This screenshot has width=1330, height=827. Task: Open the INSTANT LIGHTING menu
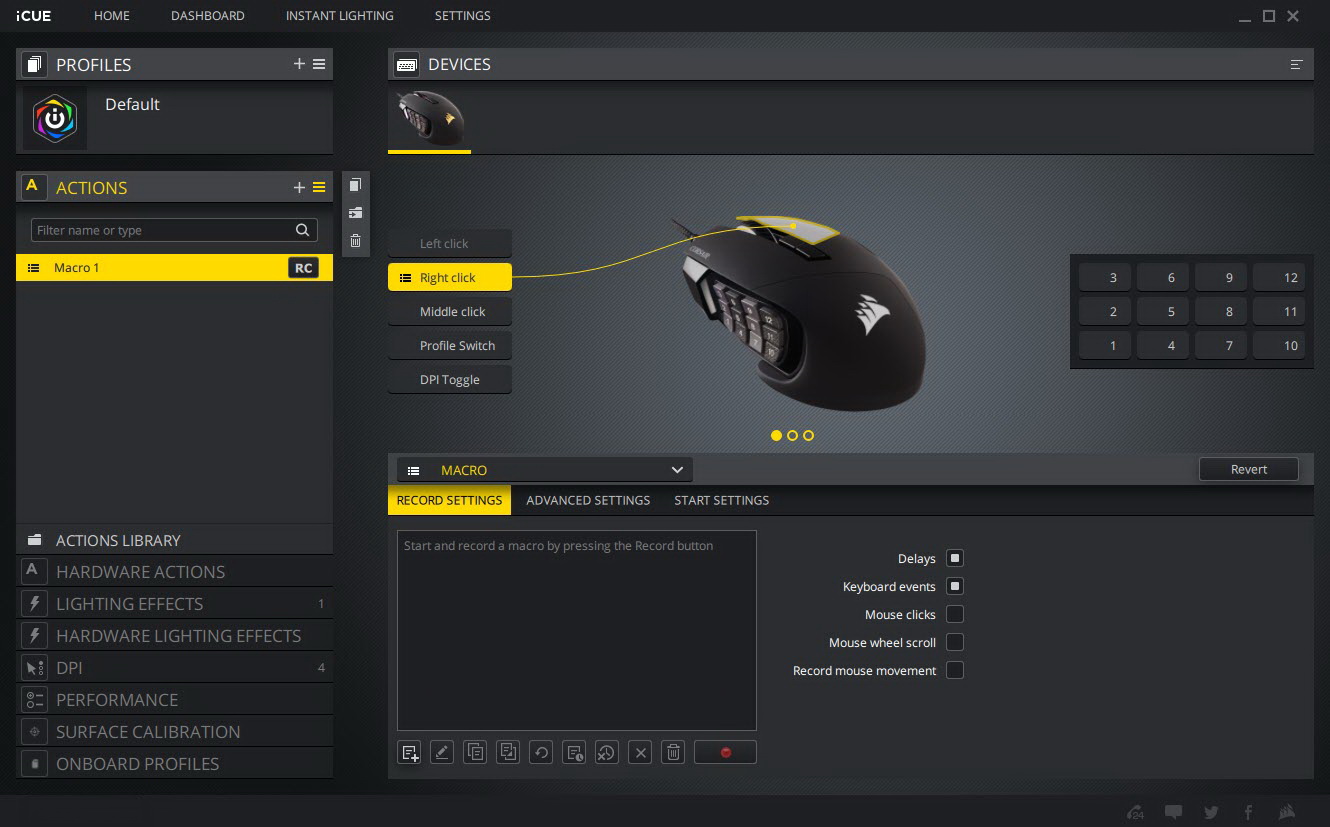coord(340,16)
